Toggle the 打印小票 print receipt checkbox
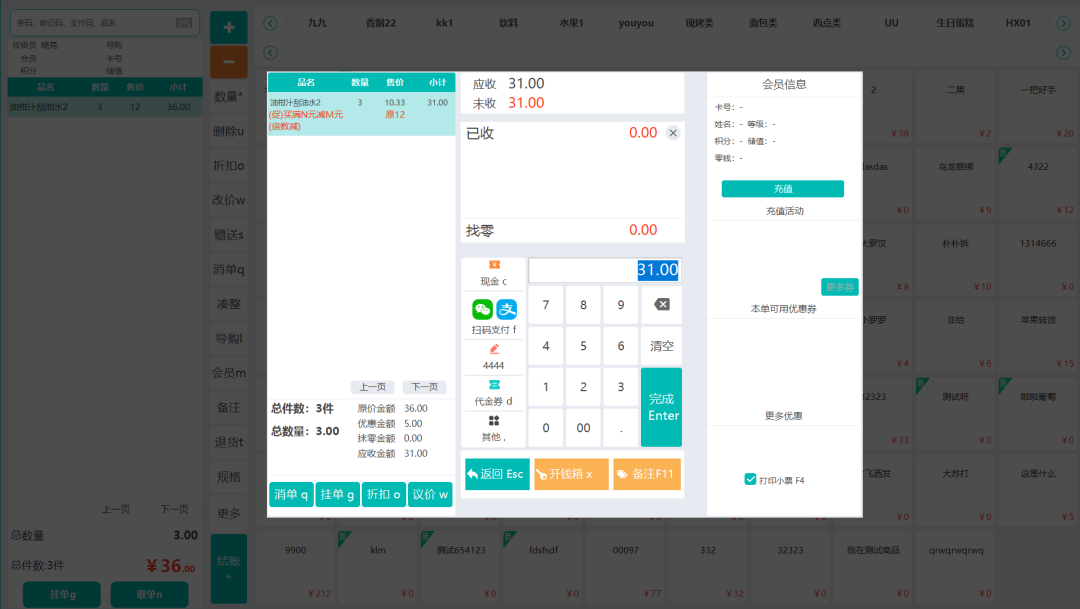1080x609 pixels. [x=750, y=480]
